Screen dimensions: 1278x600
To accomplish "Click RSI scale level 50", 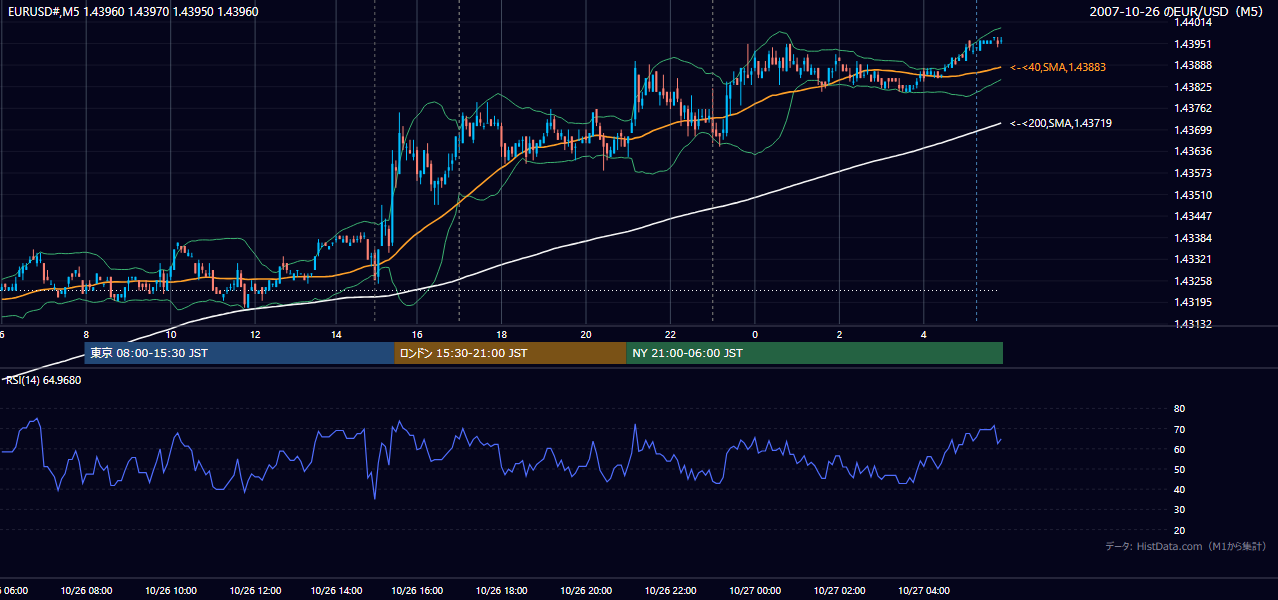I will (1179, 469).
